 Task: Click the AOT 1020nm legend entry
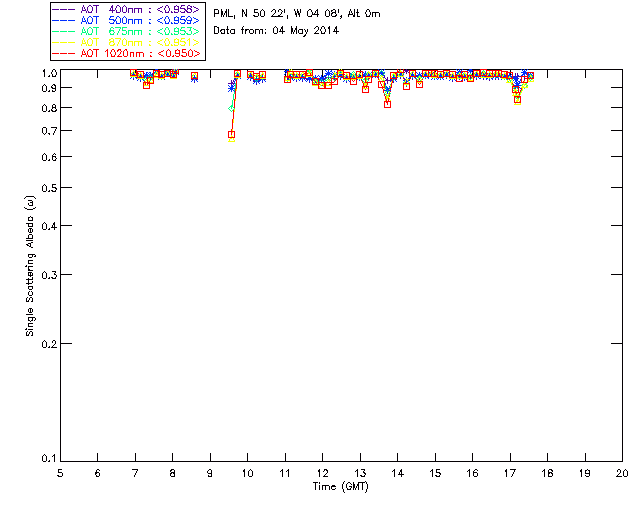point(127,53)
